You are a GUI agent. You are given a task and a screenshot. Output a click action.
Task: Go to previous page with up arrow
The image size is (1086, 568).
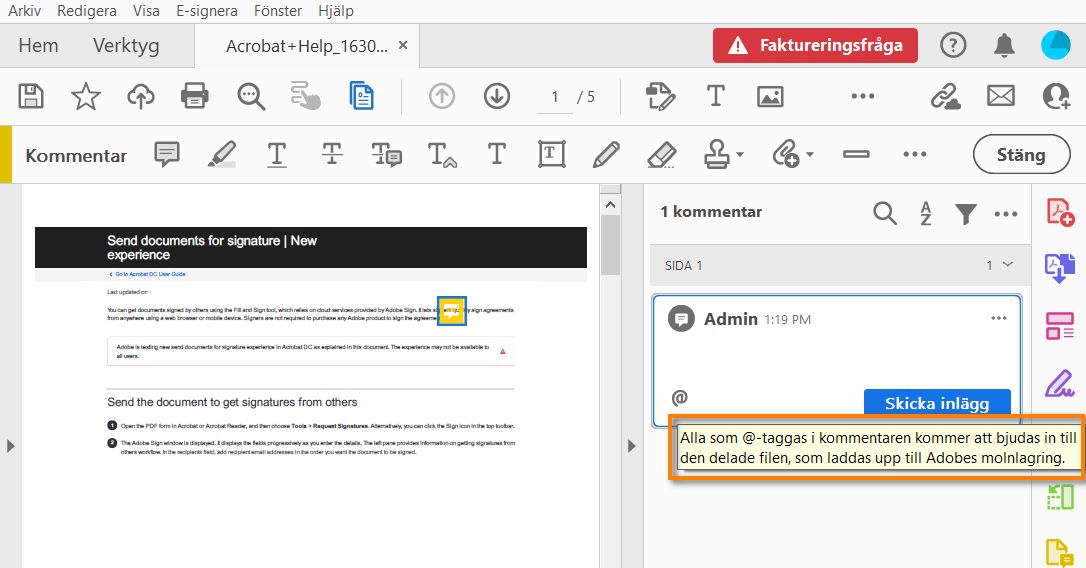tap(442, 96)
